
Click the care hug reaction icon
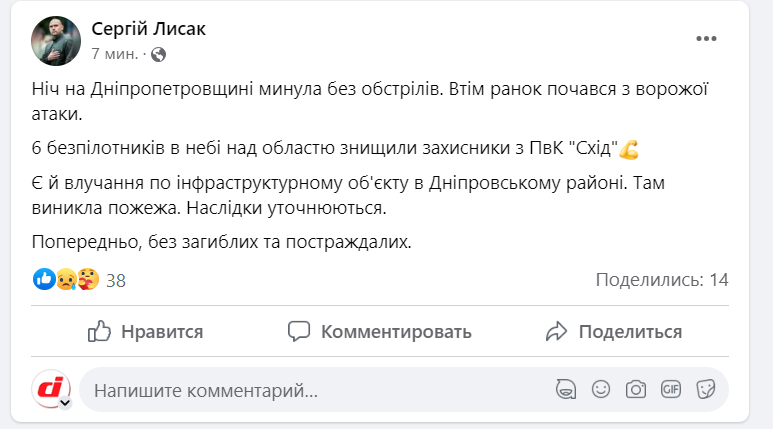pos(88,280)
